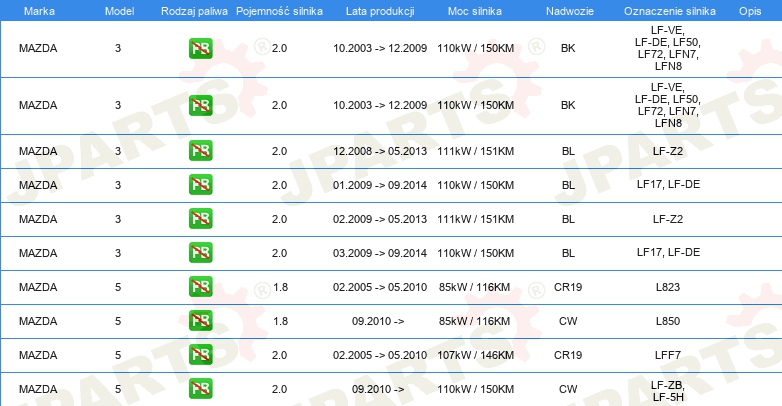This screenshot has width=782, height=406.
Task: Select the date range 12.2008 -> 05.2013
Action: (x=380, y=151)
